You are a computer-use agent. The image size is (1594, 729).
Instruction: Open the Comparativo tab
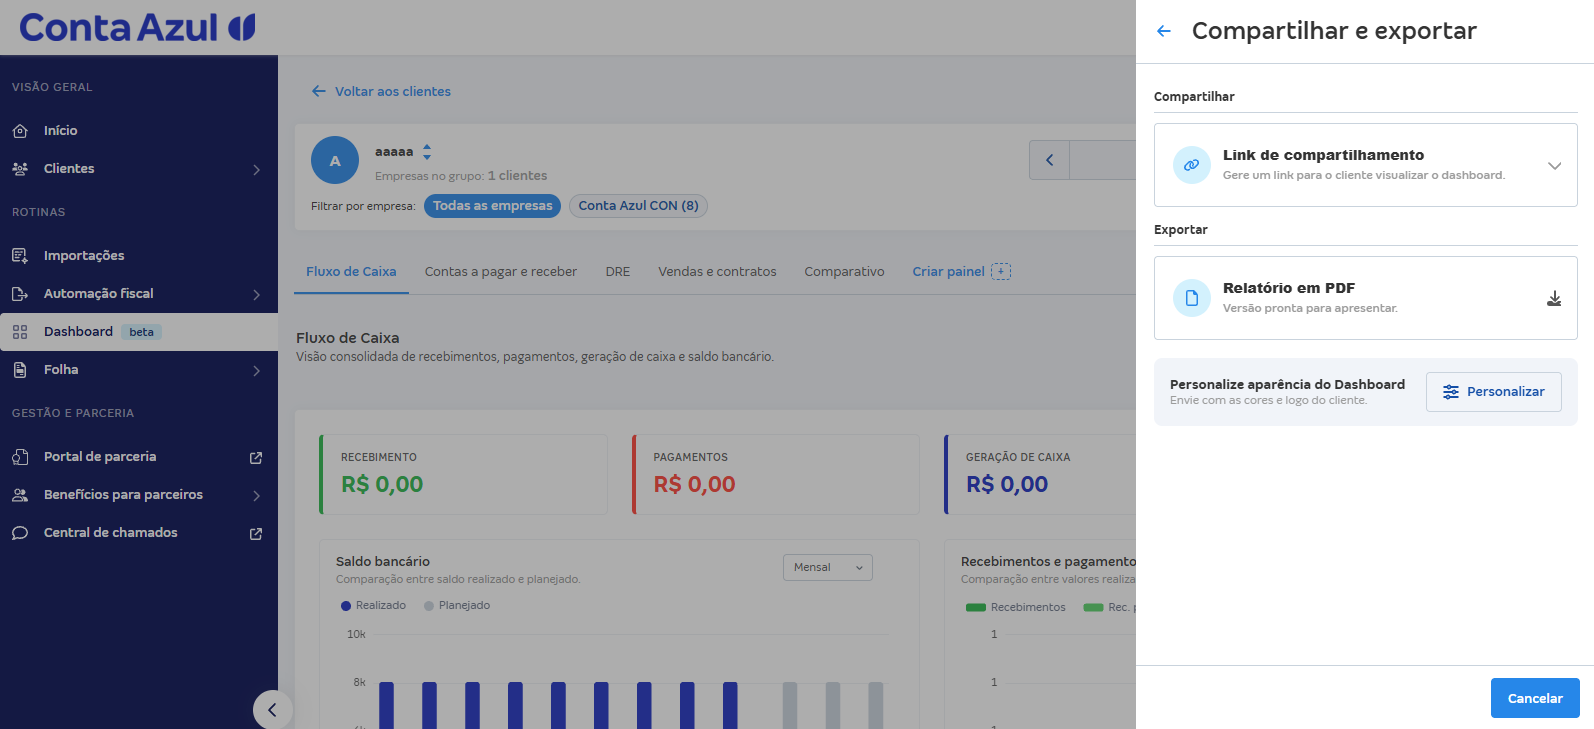pos(844,272)
